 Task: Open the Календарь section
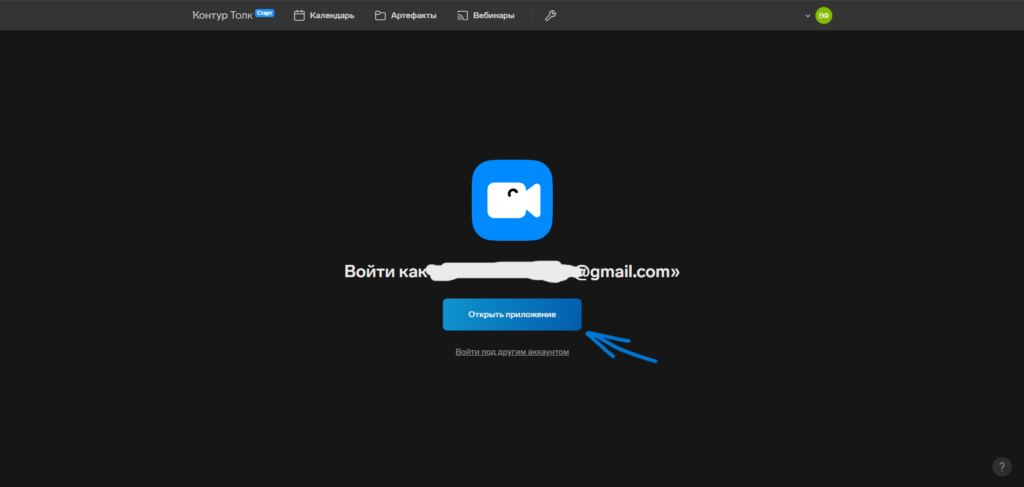(324, 16)
